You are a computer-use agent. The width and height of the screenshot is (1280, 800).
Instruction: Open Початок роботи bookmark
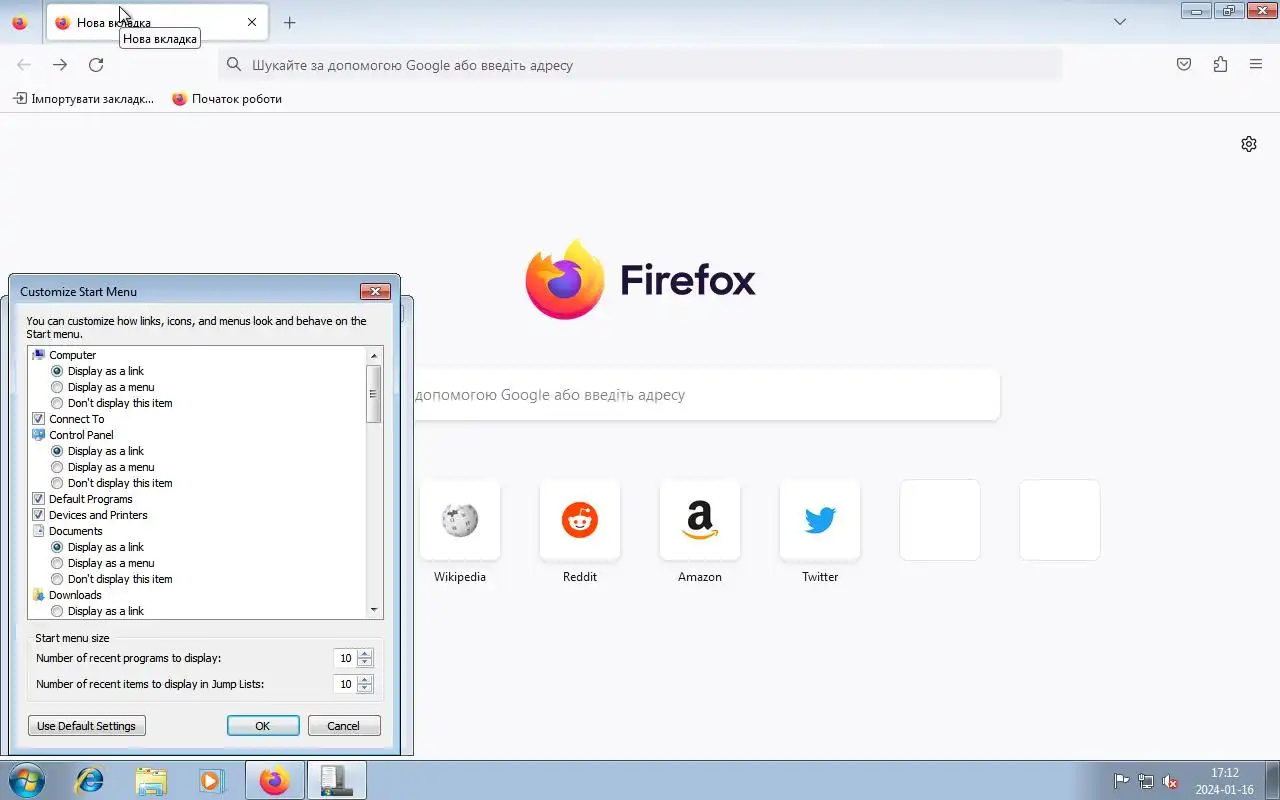click(227, 99)
